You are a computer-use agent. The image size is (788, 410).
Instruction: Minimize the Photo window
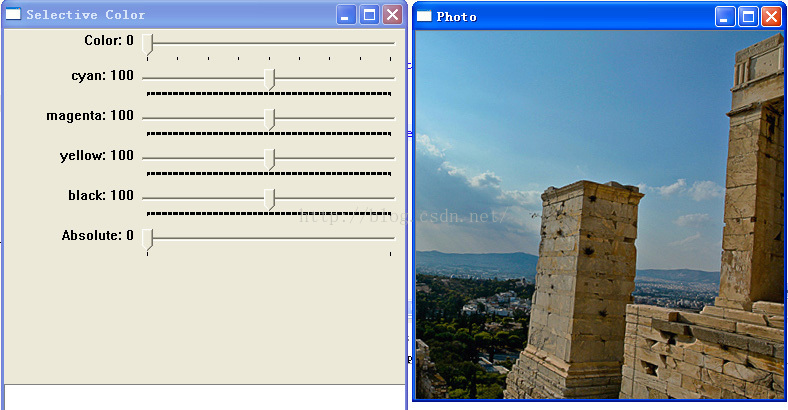725,17
